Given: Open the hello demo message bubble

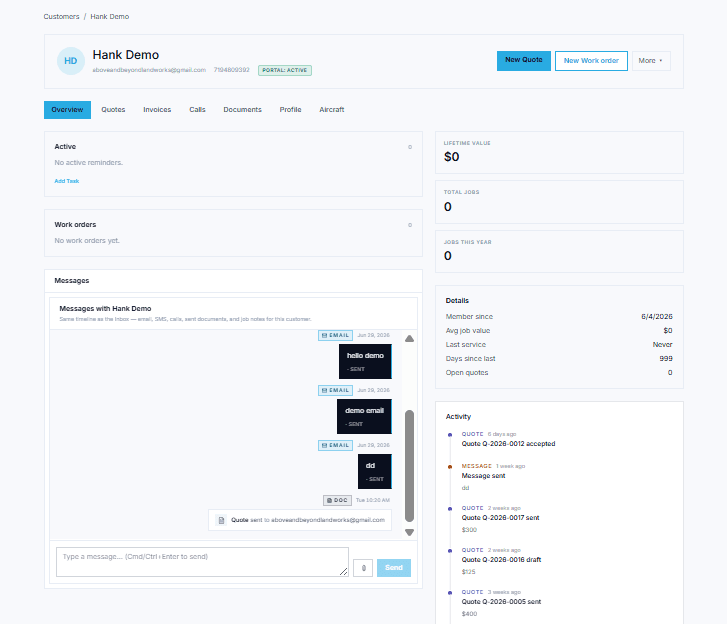Looking at the screenshot, I should (x=365, y=362).
